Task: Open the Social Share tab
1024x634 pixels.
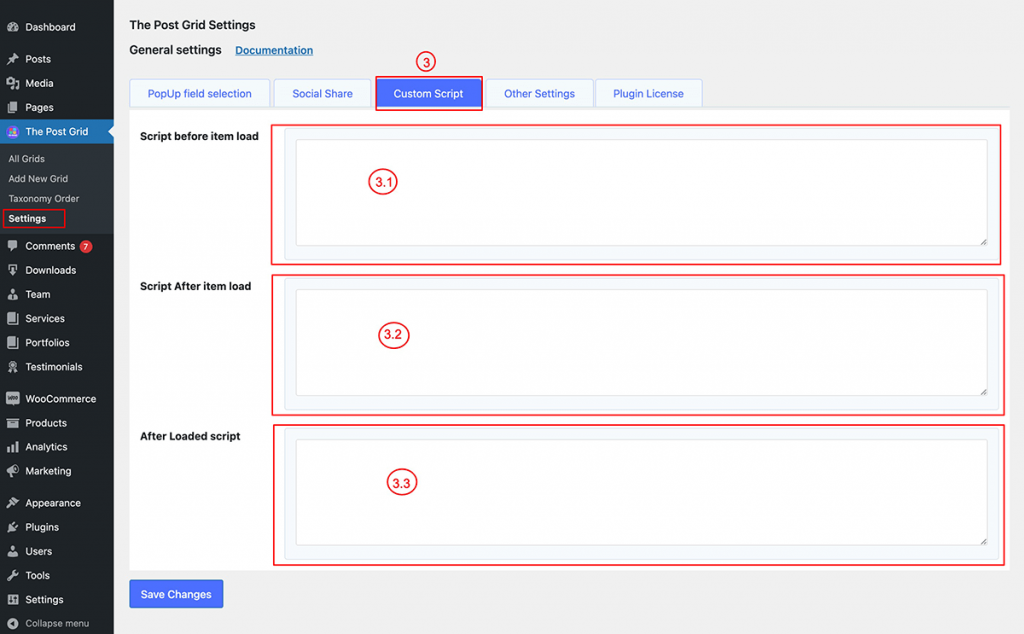Action: tap(323, 93)
